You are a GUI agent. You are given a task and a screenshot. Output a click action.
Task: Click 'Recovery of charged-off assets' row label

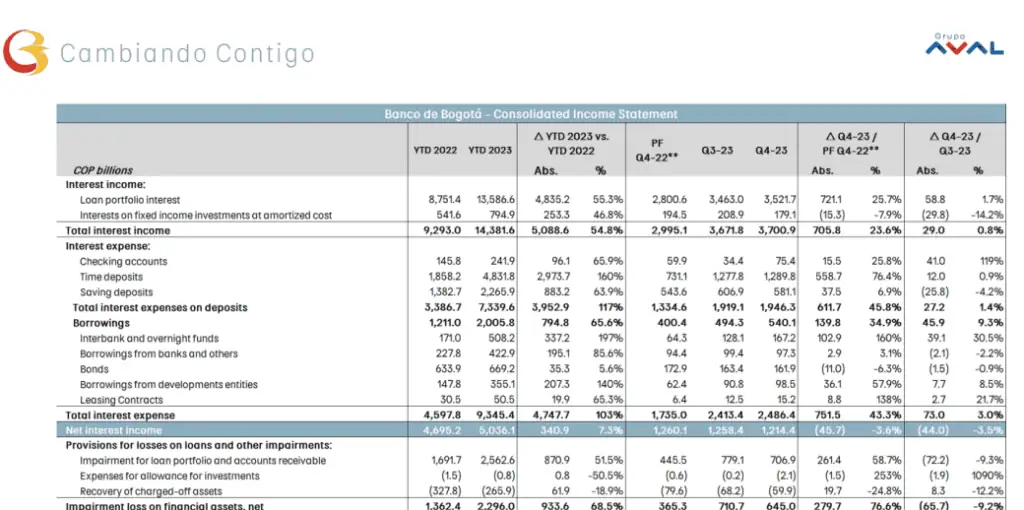[x=151, y=491]
